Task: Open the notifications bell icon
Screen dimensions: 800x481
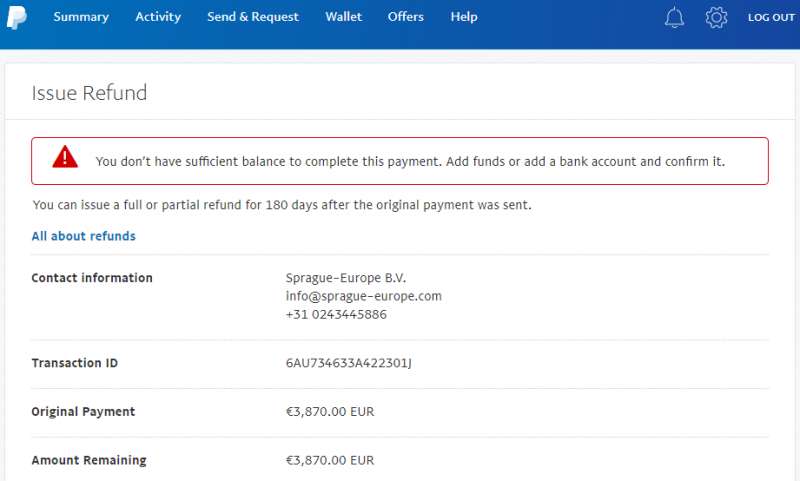Action: (x=674, y=17)
